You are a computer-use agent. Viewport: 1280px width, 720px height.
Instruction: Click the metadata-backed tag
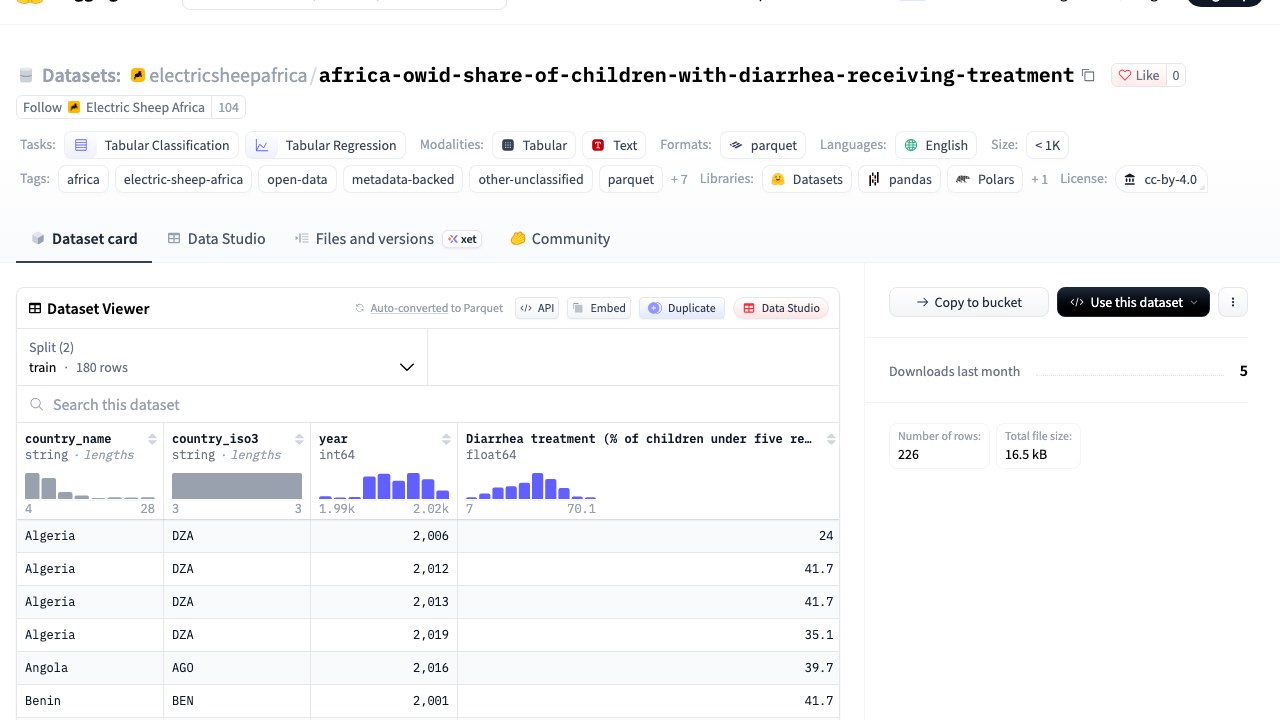tap(403, 179)
